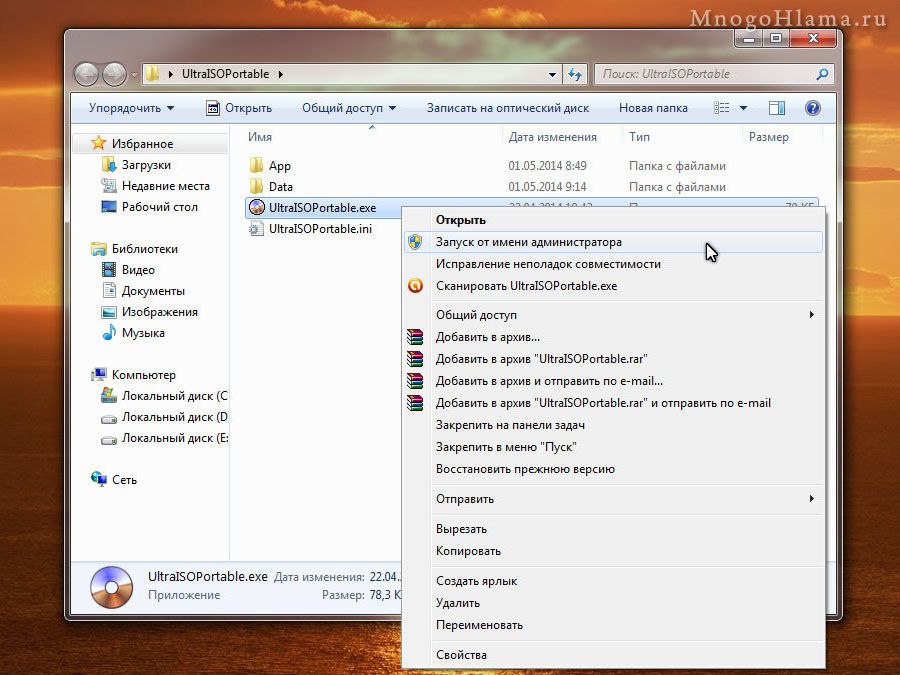Expand the address bar history dropdown arrow
The image size is (900, 675).
[x=553, y=74]
